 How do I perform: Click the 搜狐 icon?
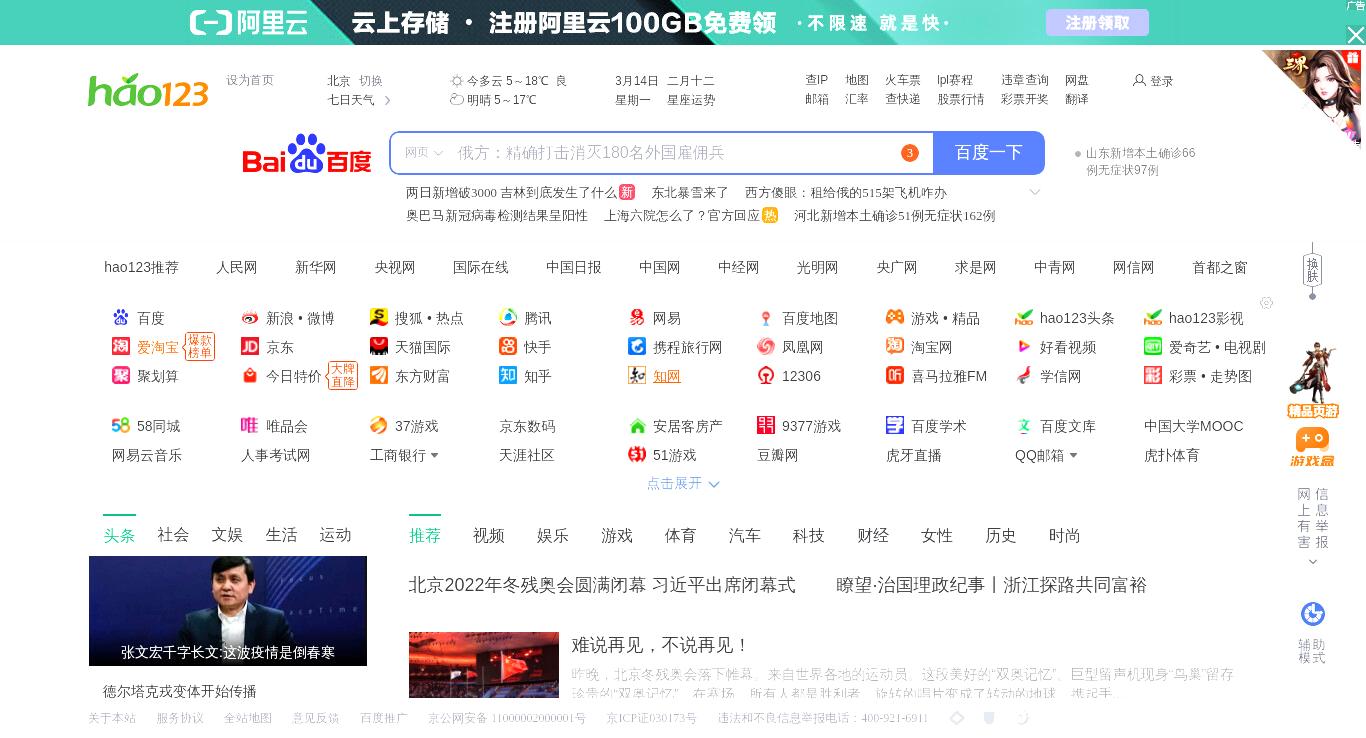coord(379,318)
